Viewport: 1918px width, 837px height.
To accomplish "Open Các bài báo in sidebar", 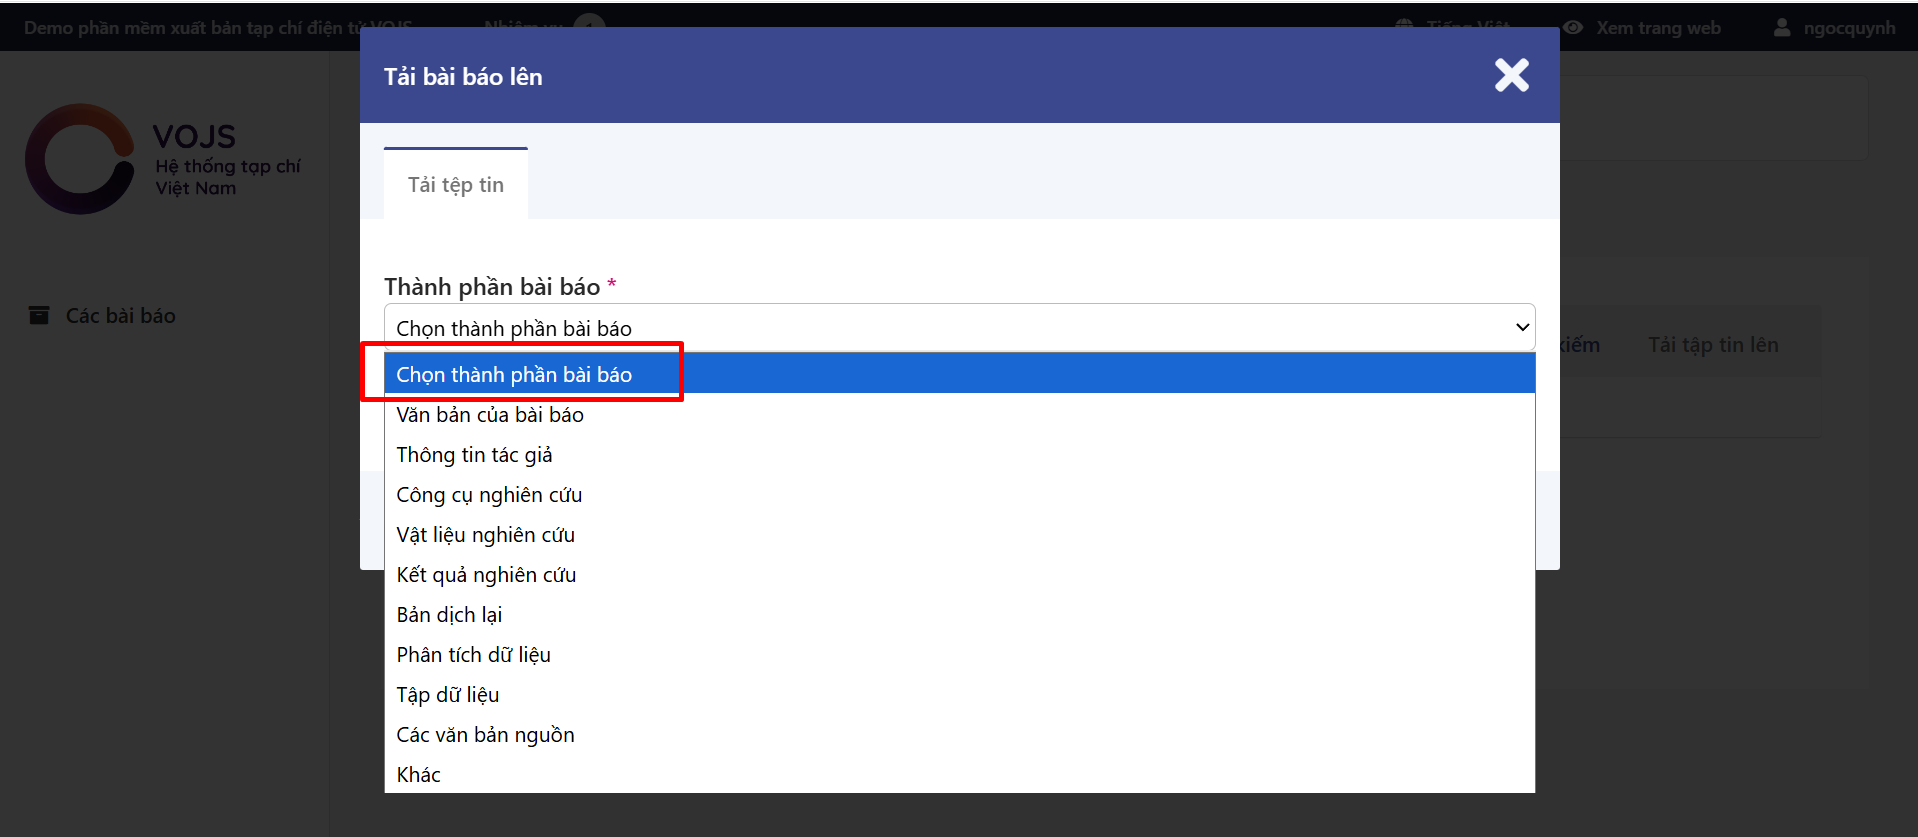I will pos(120,316).
